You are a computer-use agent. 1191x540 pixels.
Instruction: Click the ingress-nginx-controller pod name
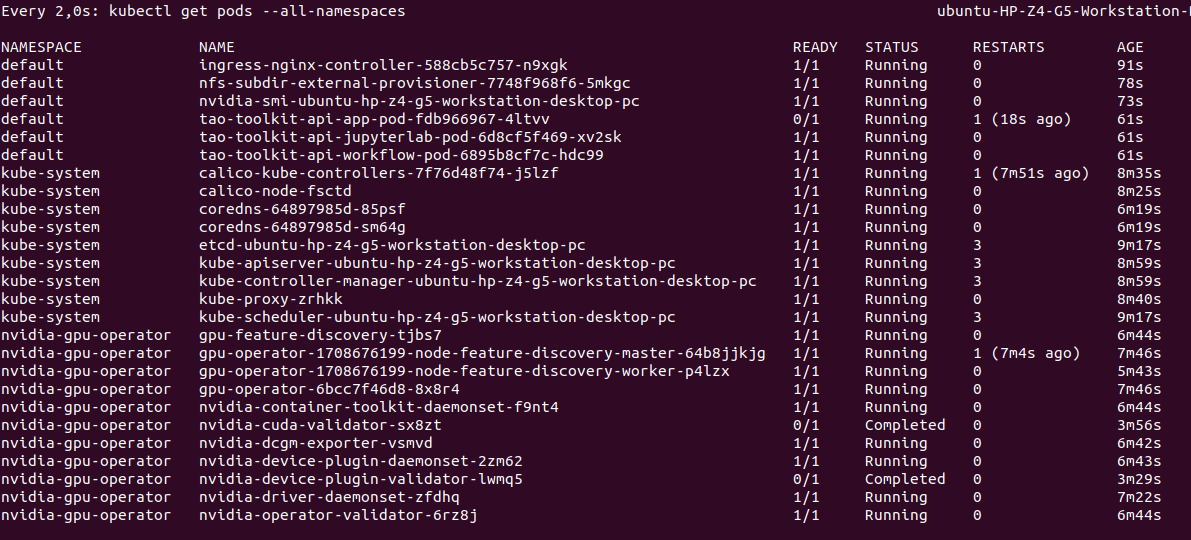(383, 65)
